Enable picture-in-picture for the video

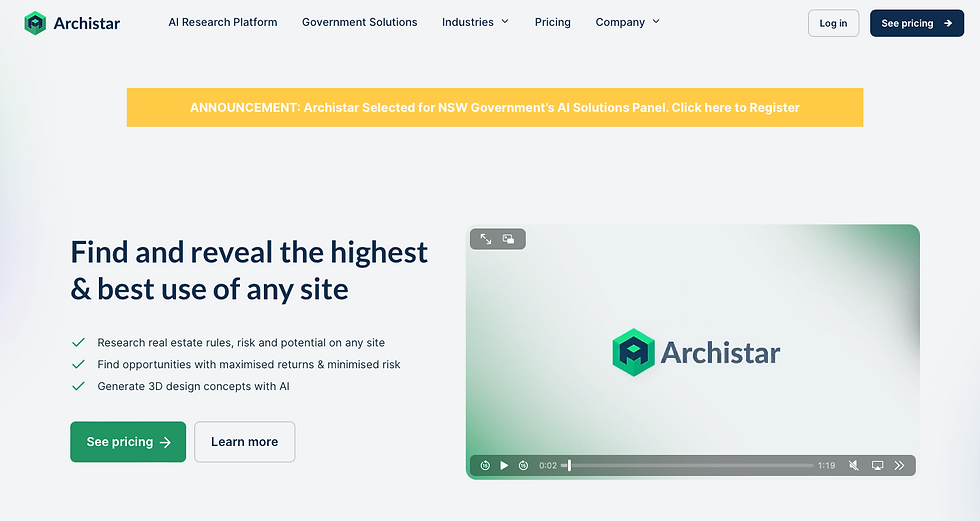[508, 239]
